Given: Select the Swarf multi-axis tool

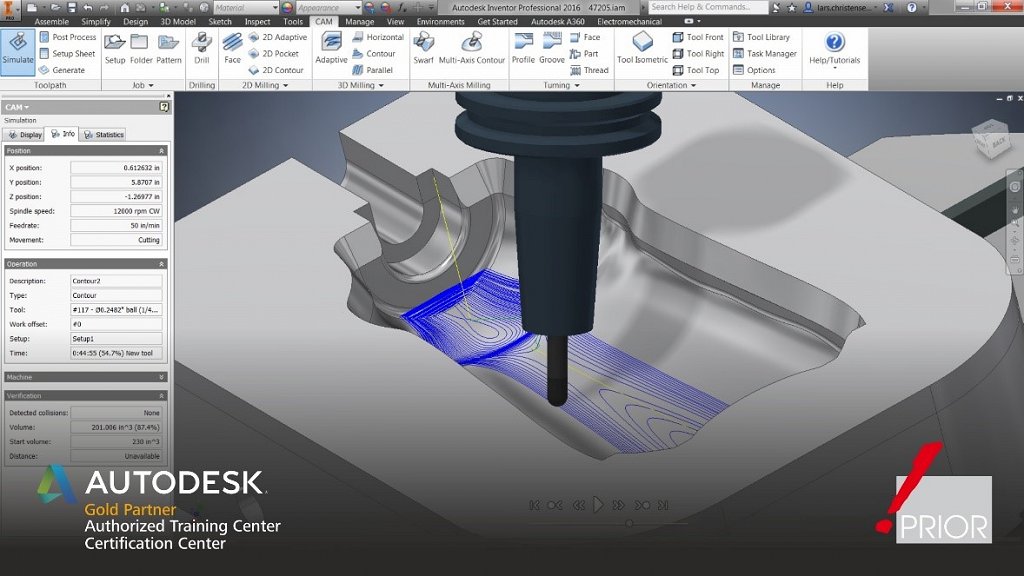Looking at the screenshot, I should click(423, 48).
